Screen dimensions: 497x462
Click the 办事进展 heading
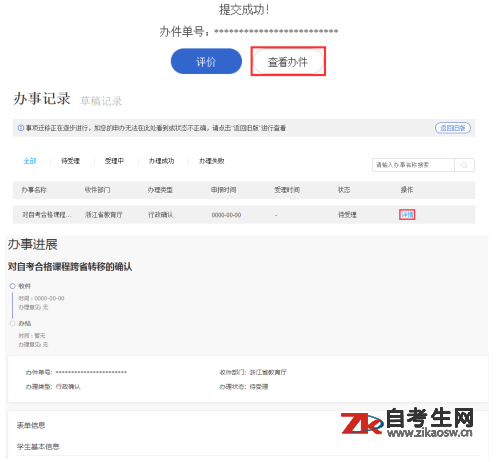pyautogui.click(x=33, y=244)
